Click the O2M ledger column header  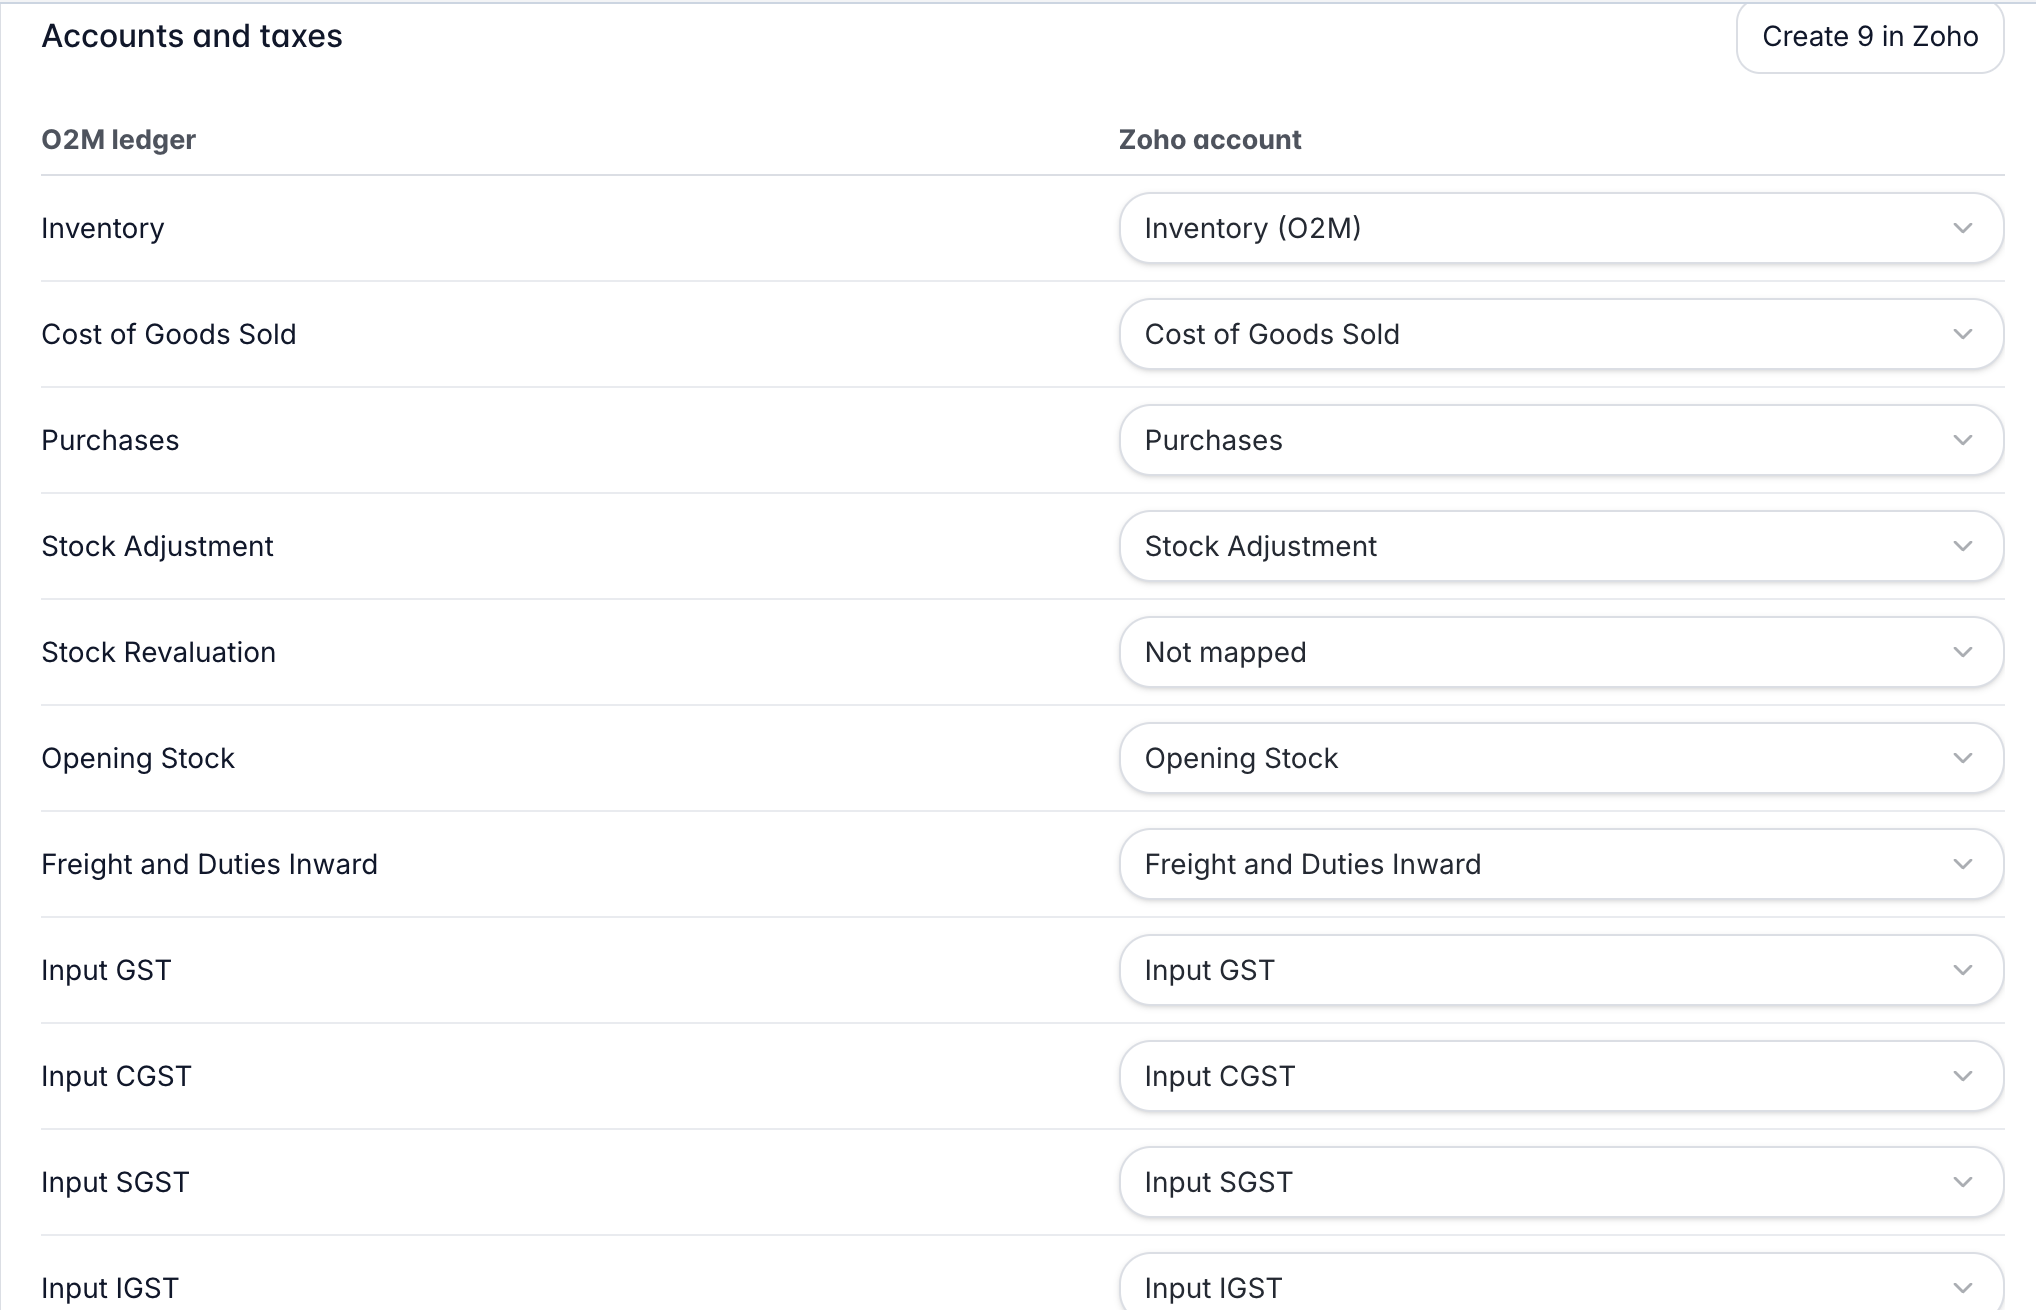118,139
